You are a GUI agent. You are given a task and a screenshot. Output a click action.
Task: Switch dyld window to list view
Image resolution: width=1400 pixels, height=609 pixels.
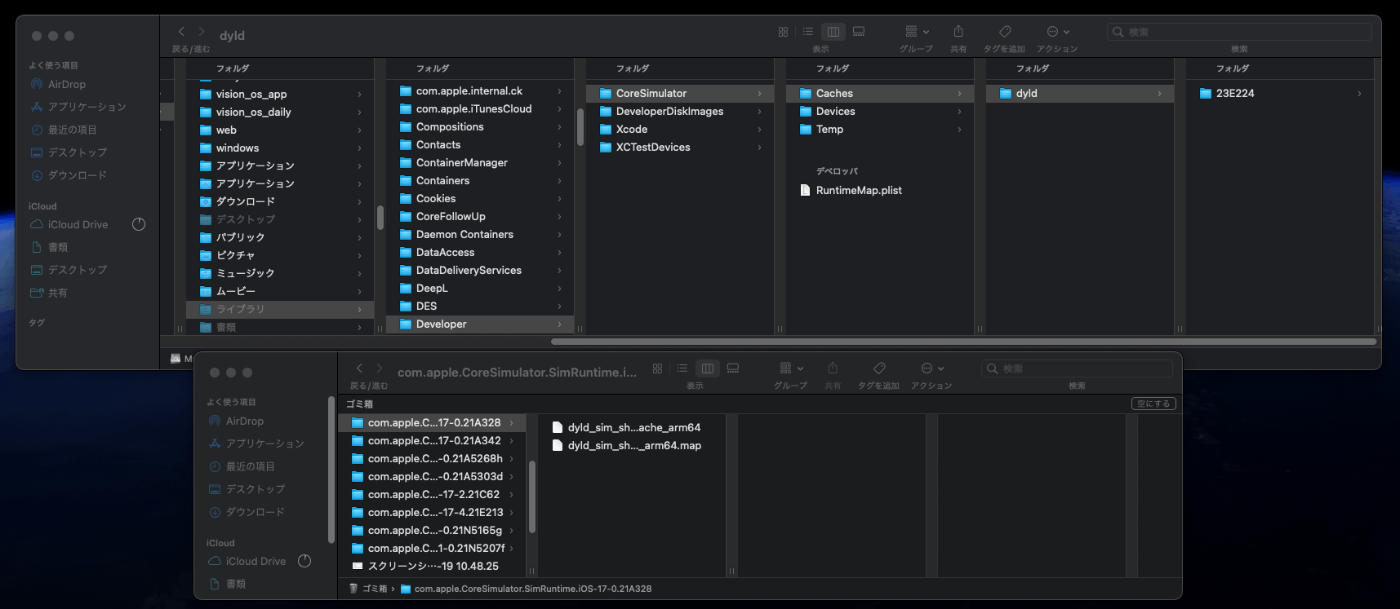click(808, 32)
